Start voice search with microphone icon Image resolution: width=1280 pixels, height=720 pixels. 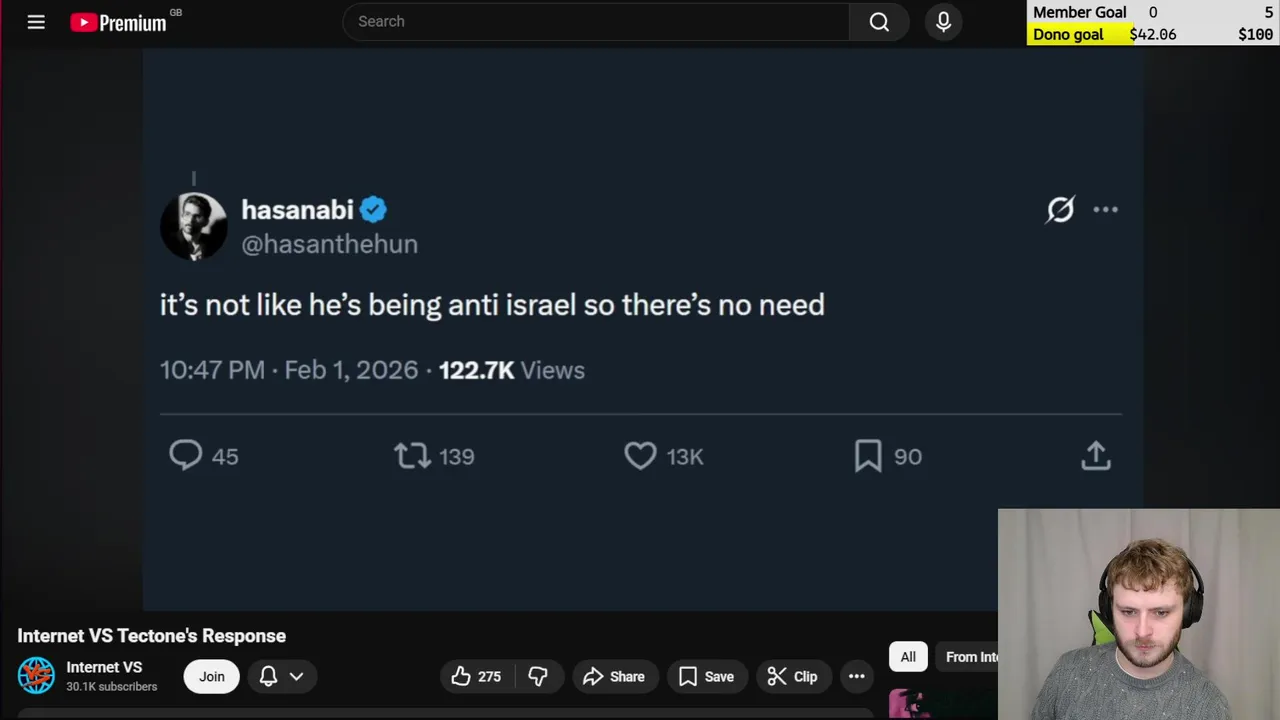coord(943,21)
